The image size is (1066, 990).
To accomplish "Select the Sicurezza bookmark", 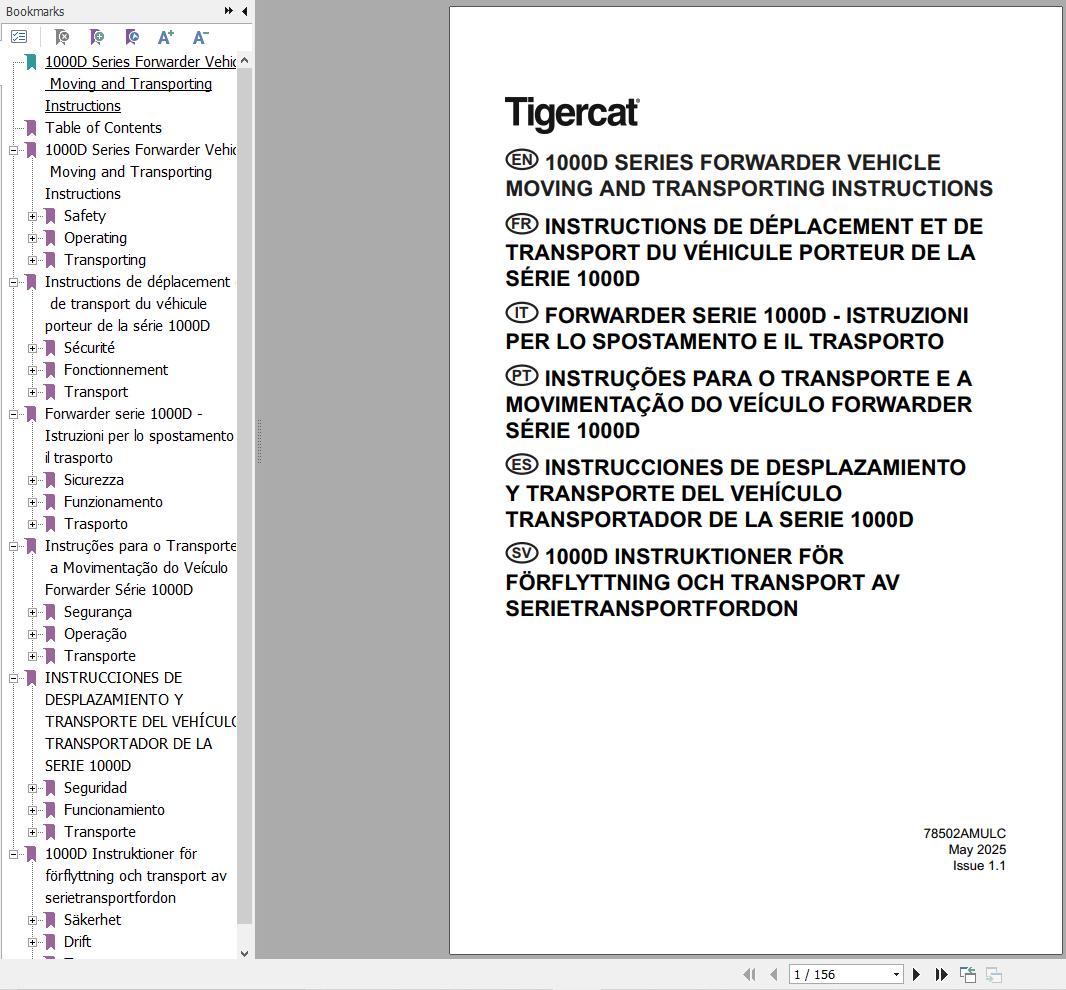I will pyautogui.click(x=91, y=480).
